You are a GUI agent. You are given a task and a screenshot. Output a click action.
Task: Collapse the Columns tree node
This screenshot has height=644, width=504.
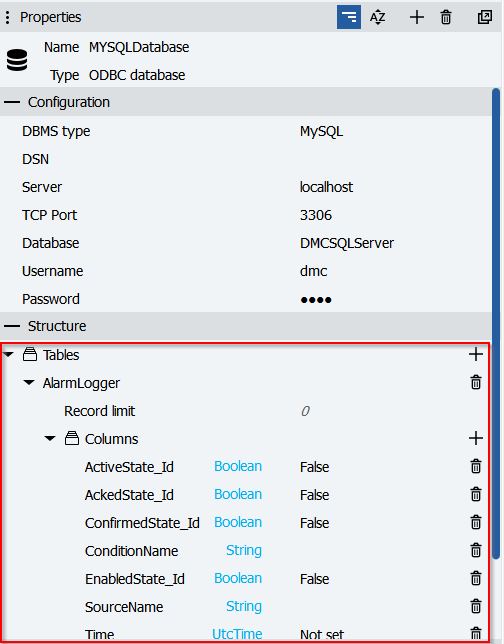pyautogui.click(x=50, y=438)
